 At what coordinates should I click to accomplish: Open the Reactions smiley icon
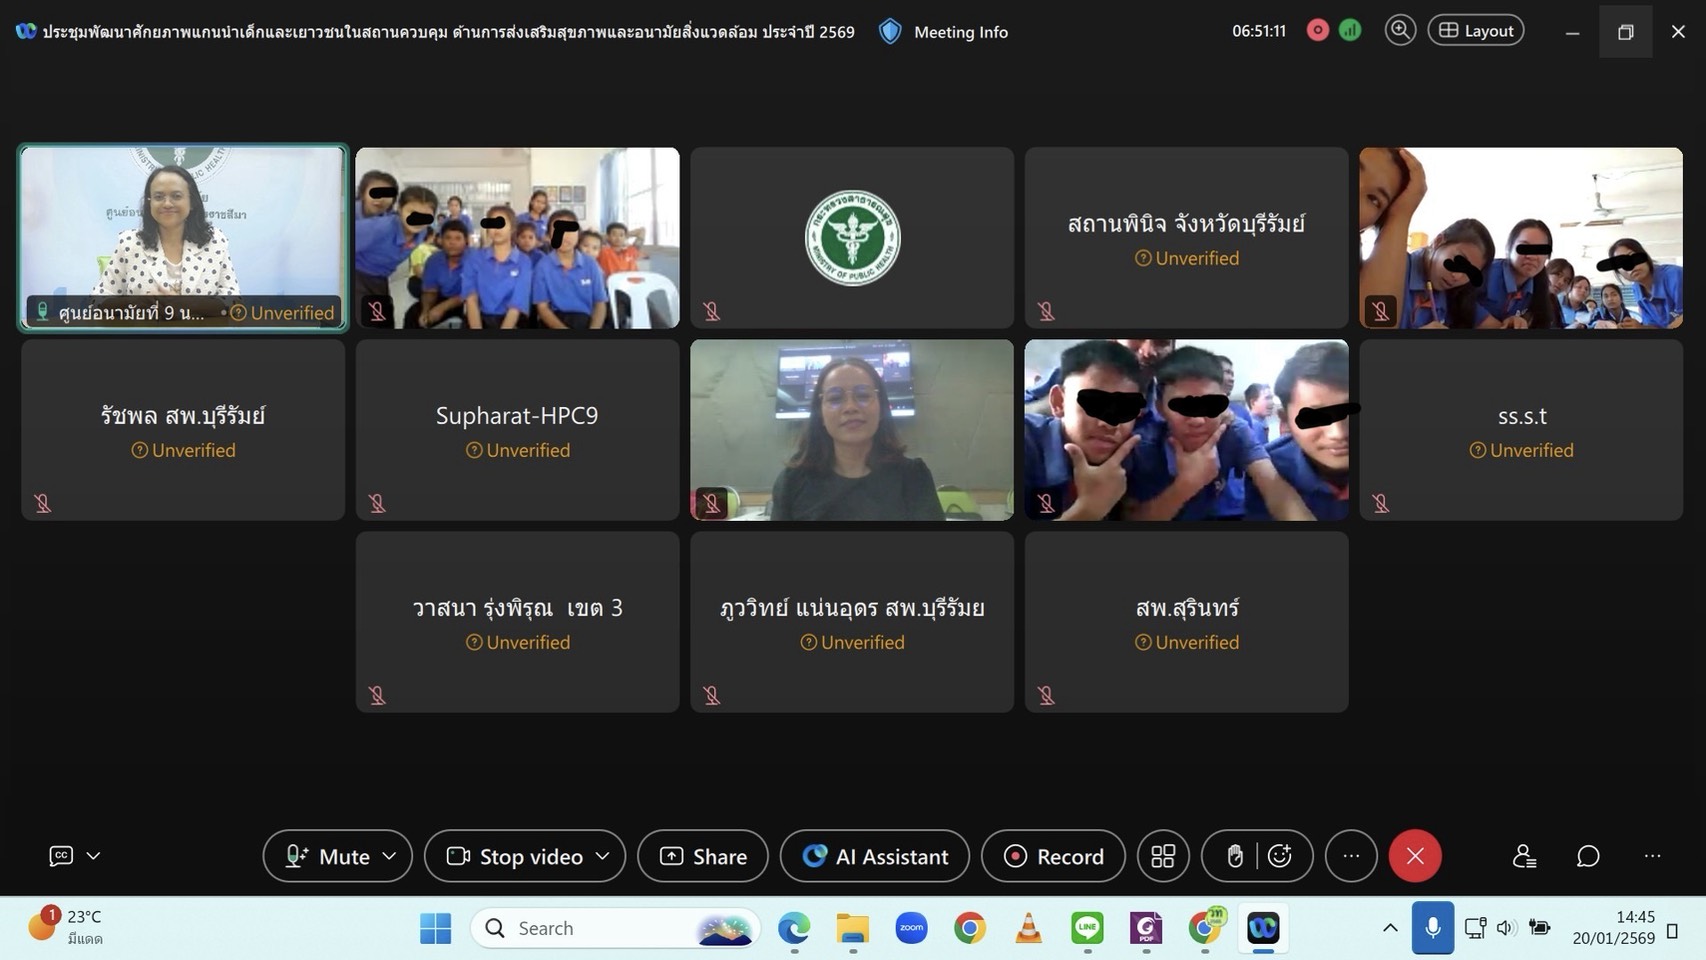pyautogui.click(x=1280, y=856)
